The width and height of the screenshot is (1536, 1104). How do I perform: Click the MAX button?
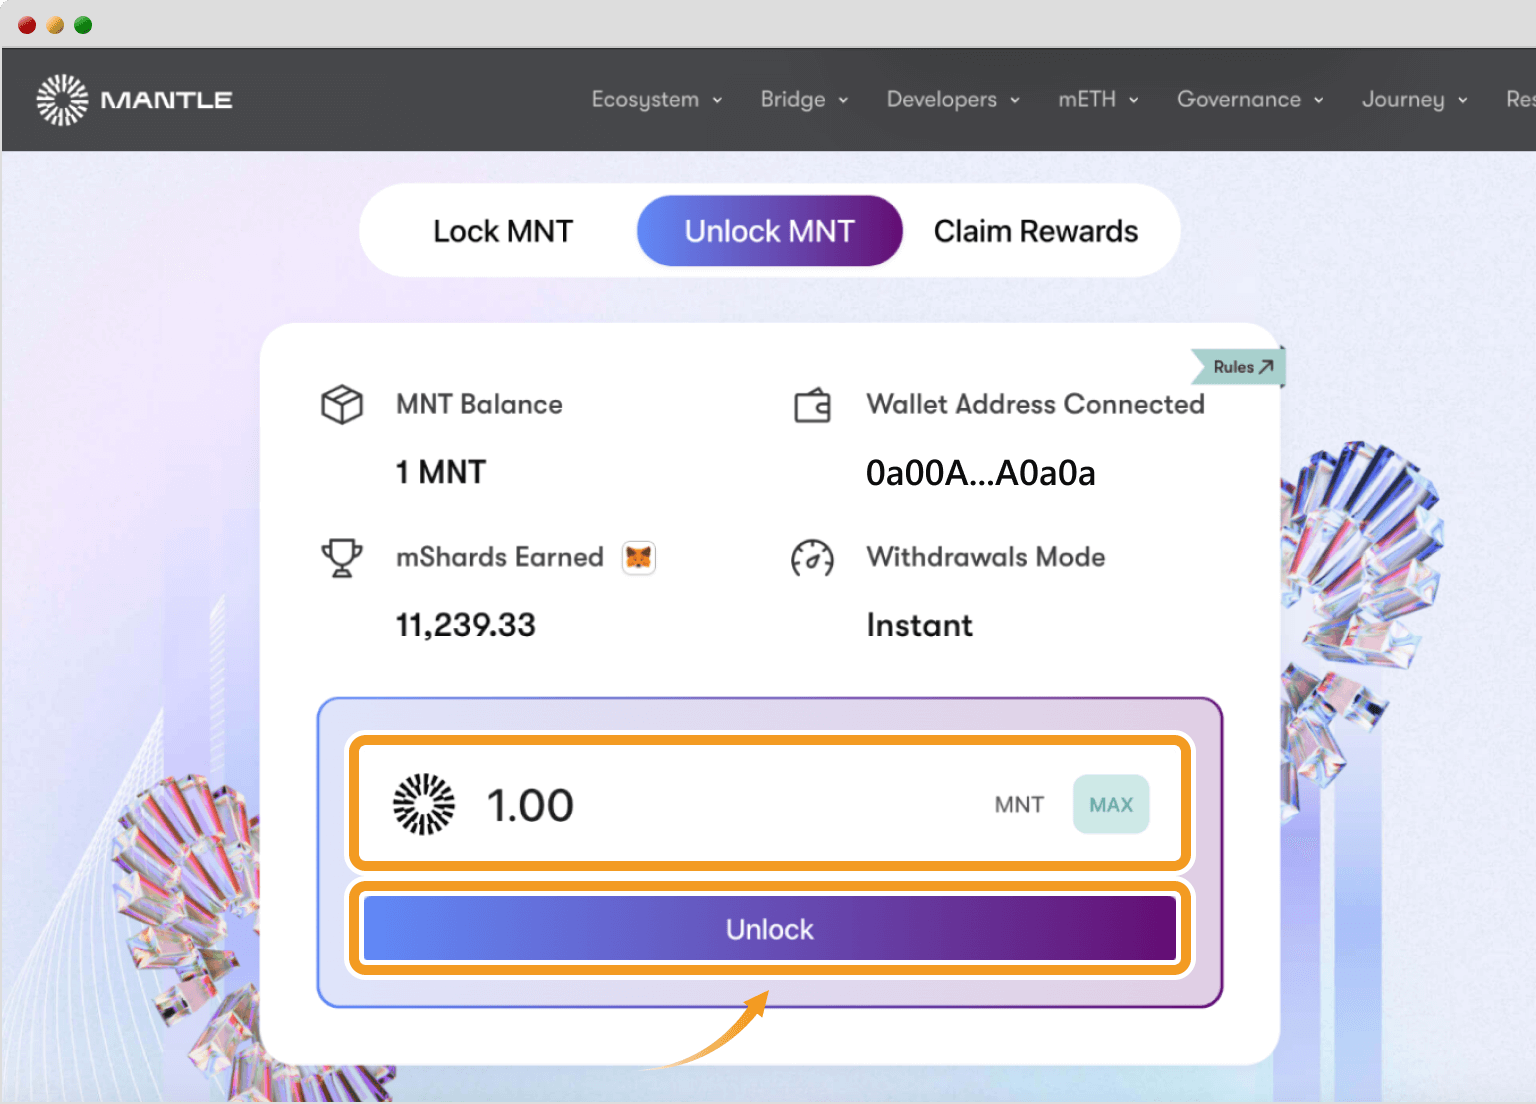(1111, 805)
